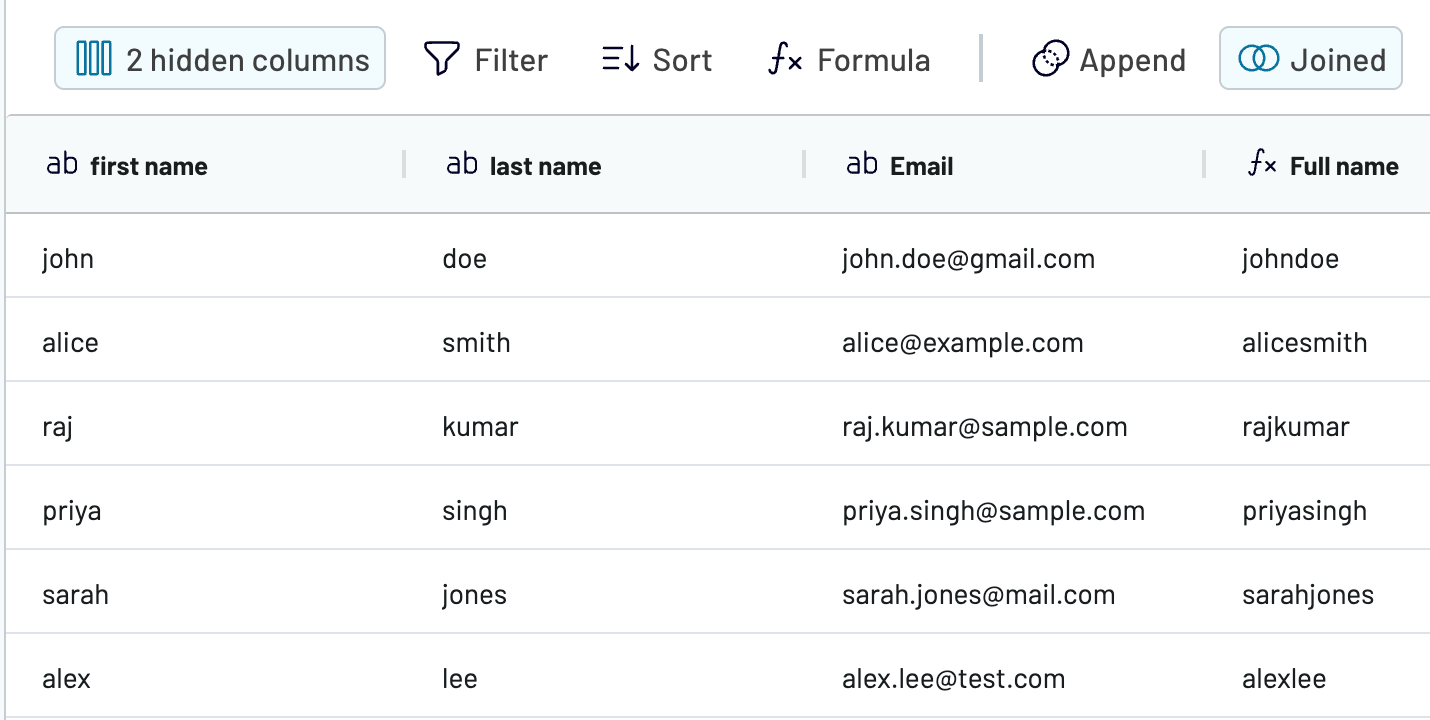Select the Filter menu item
The width and height of the screenshot is (1430, 720).
tap(510, 60)
